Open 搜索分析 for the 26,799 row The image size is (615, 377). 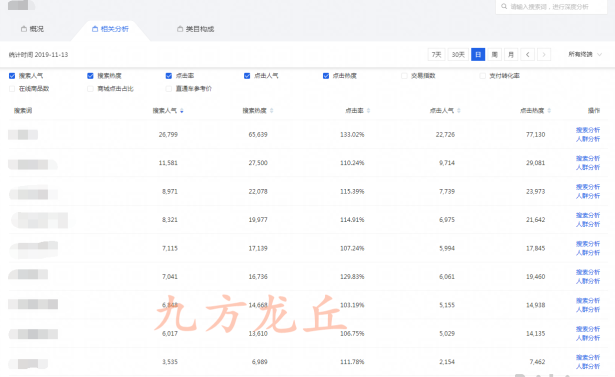pos(588,130)
